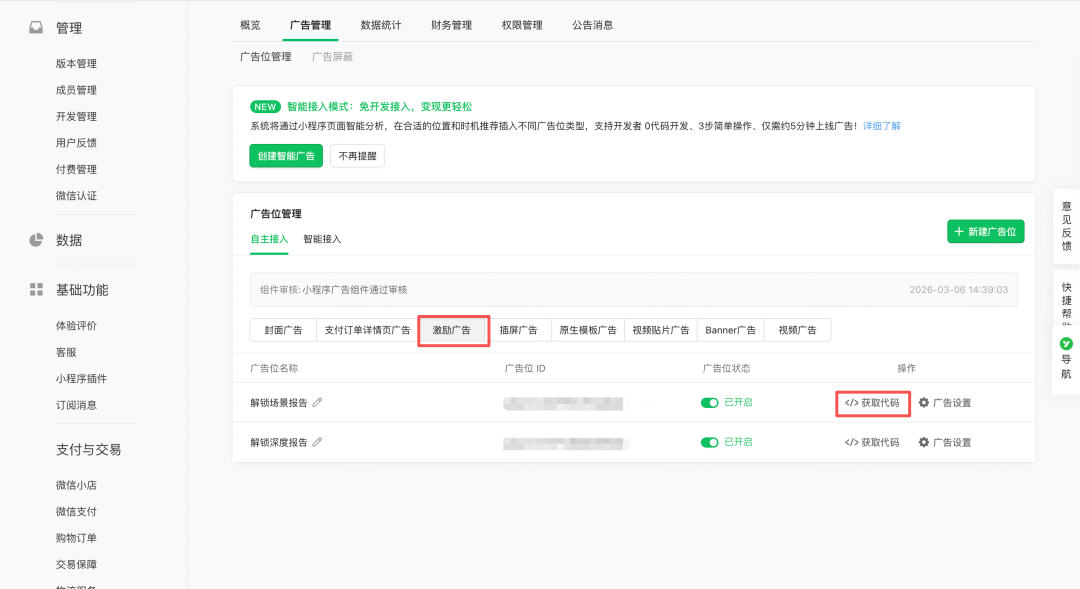Click 微信支付 in the left sidebar
The height and width of the screenshot is (589, 1080).
click(x=78, y=512)
